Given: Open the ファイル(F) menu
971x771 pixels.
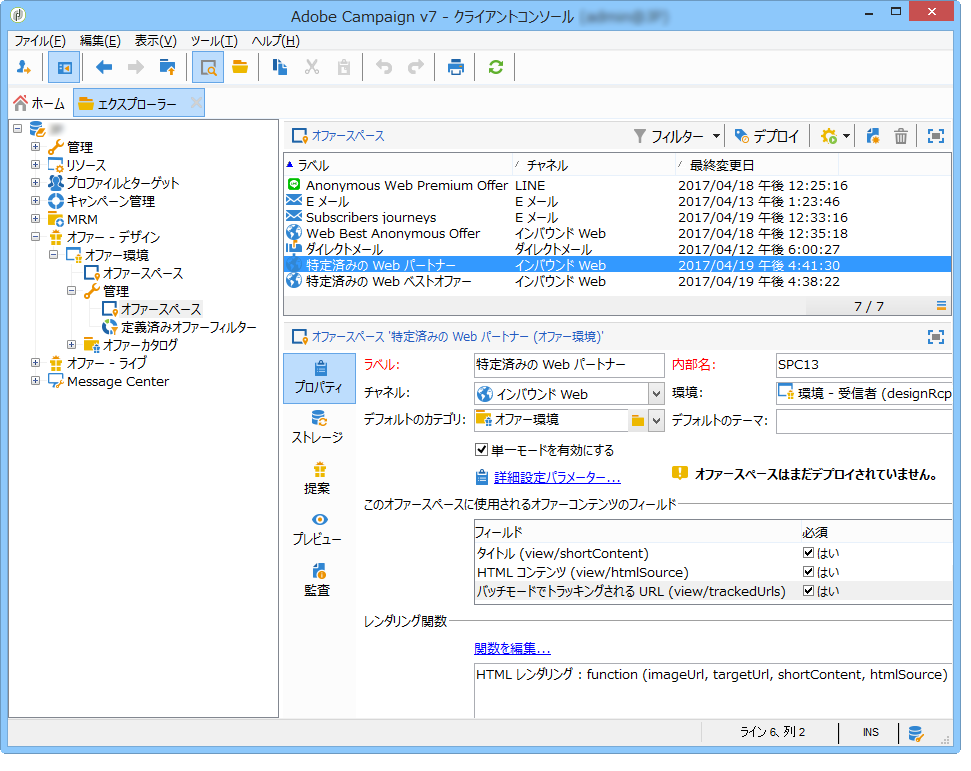Looking at the screenshot, I should (40, 41).
